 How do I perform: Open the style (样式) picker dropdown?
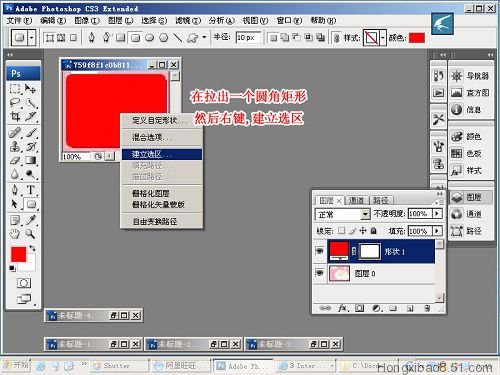(x=383, y=38)
